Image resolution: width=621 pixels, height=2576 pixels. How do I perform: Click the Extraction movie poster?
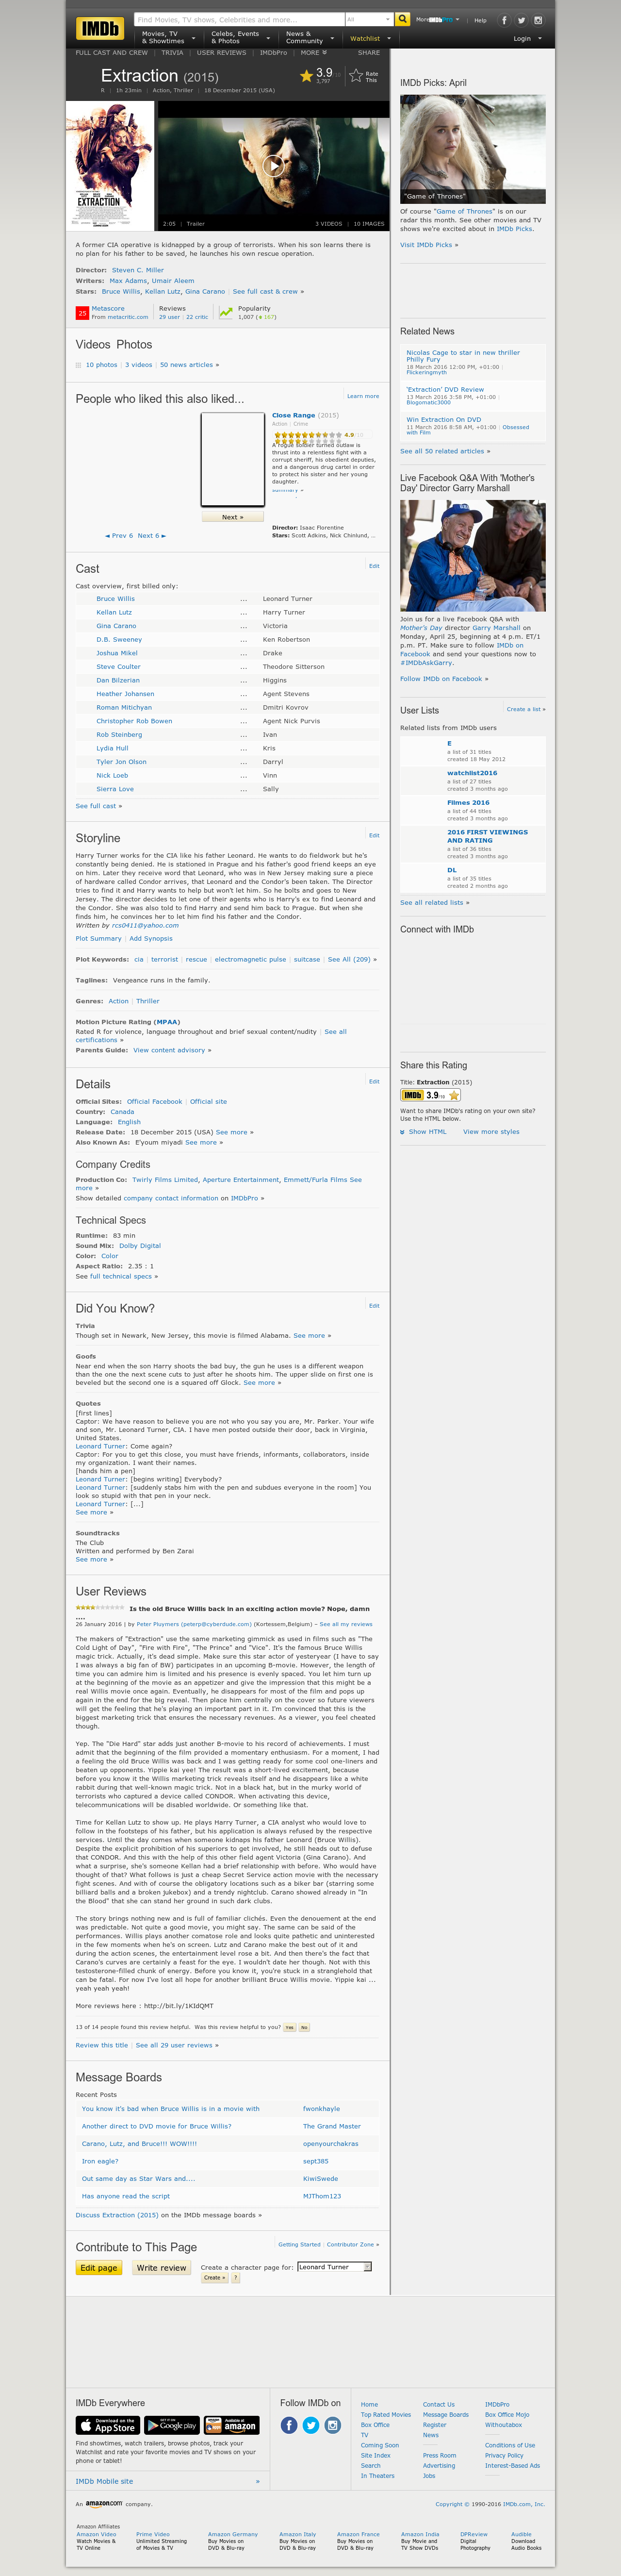tap(110, 165)
